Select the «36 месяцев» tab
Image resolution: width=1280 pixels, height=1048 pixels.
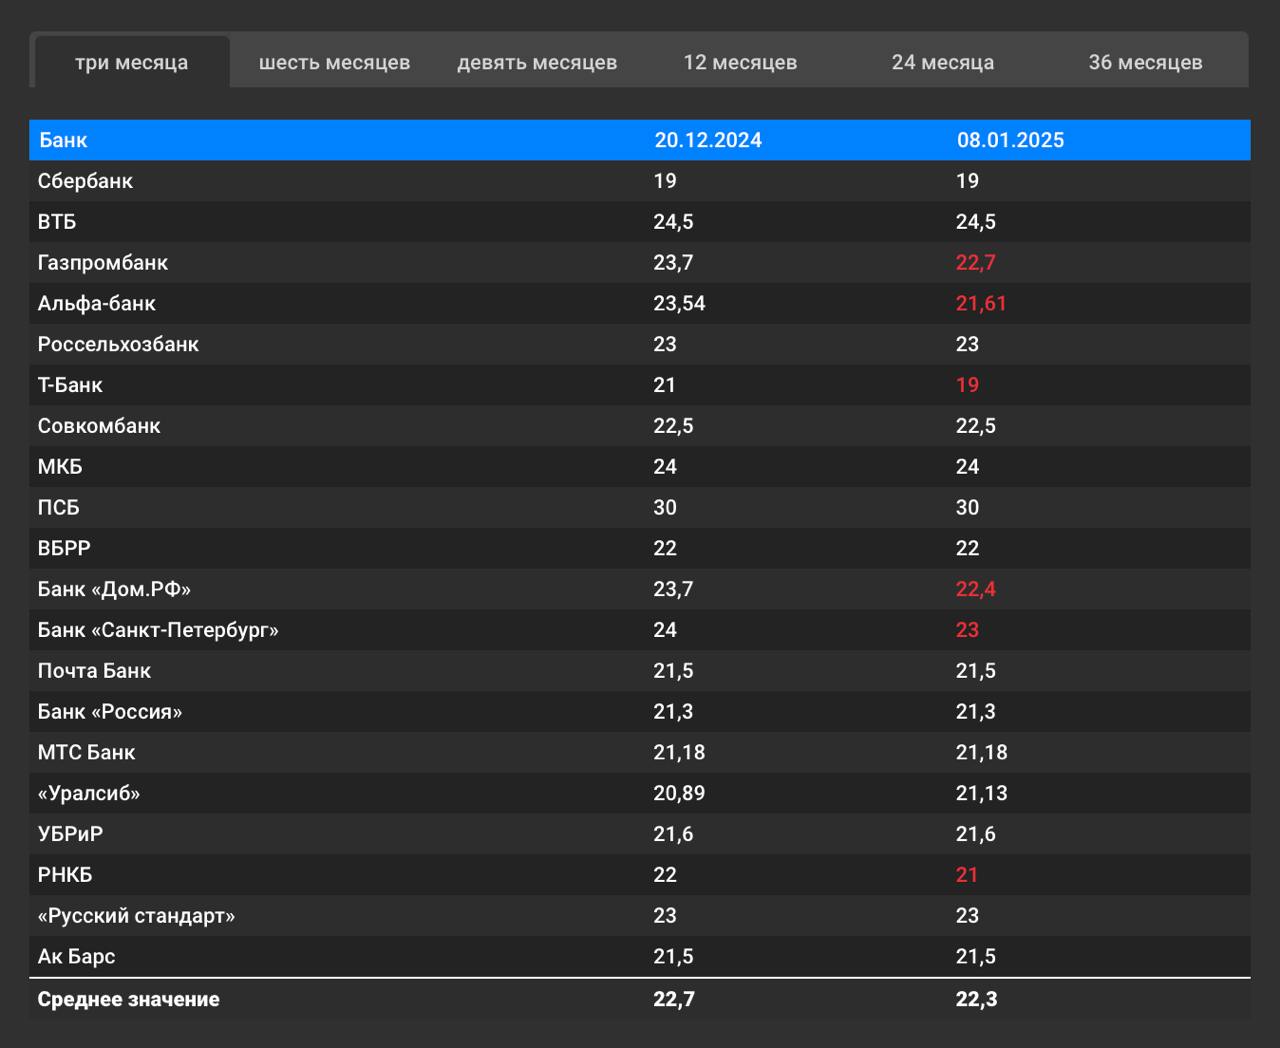(x=1145, y=62)
